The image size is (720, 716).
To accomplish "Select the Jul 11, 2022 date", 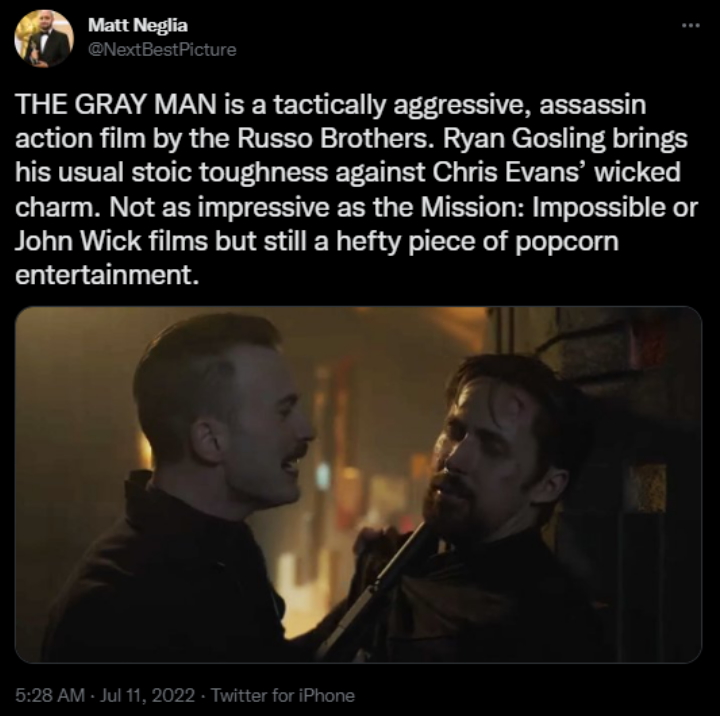I will tap(147, 695).
